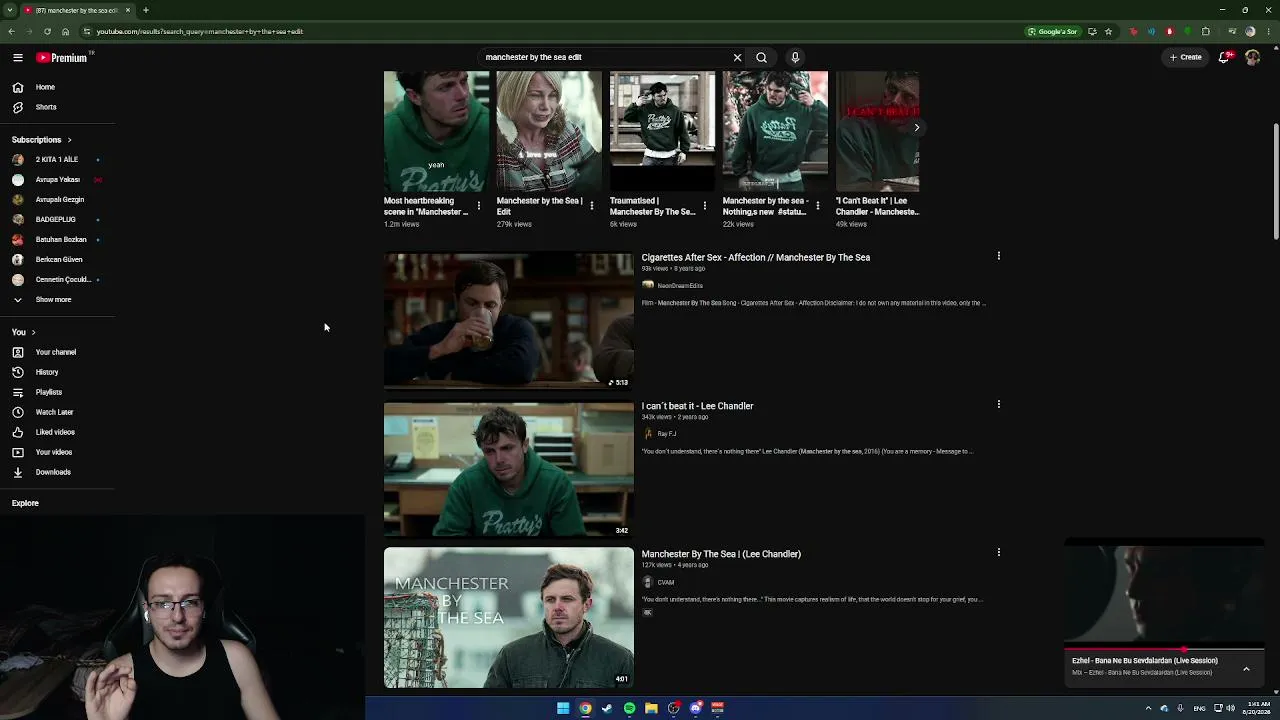Open the YouTube account avatar menu
Viewport: 1280px width, 720px height.
tap(1252, 57)
